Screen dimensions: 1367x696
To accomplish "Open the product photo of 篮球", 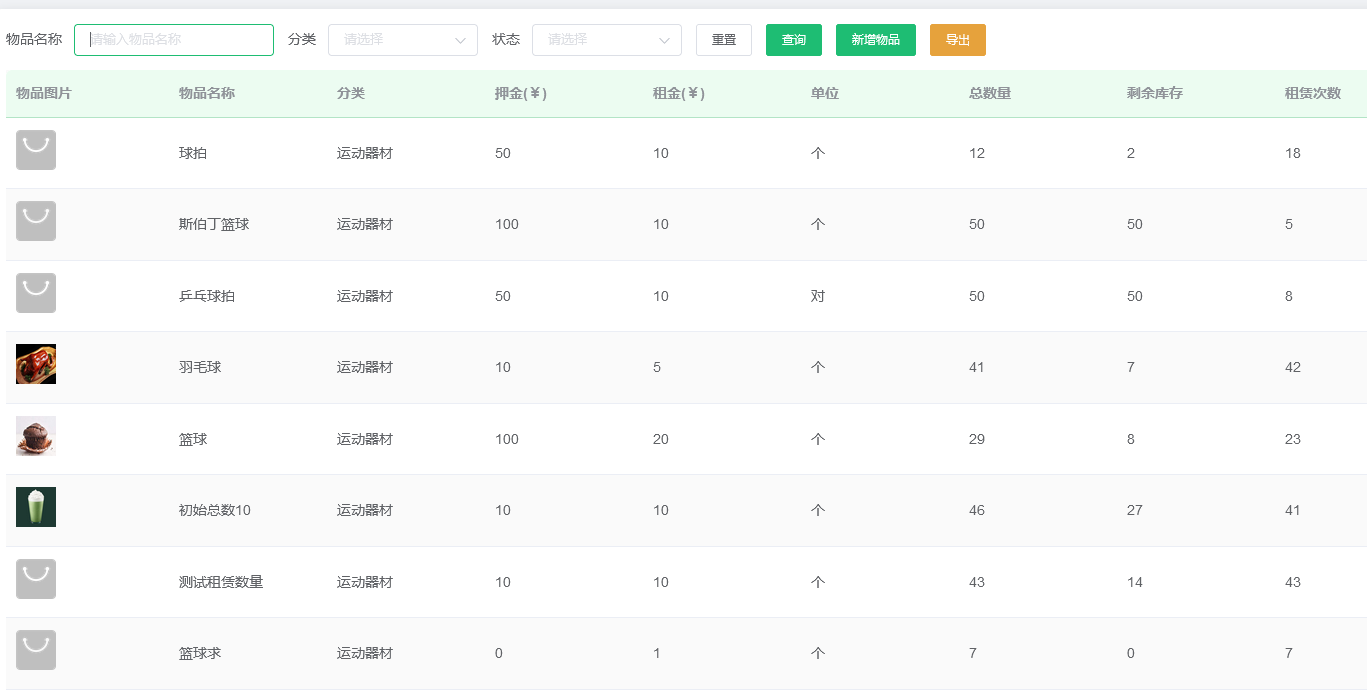I will [x=35, y=435].
